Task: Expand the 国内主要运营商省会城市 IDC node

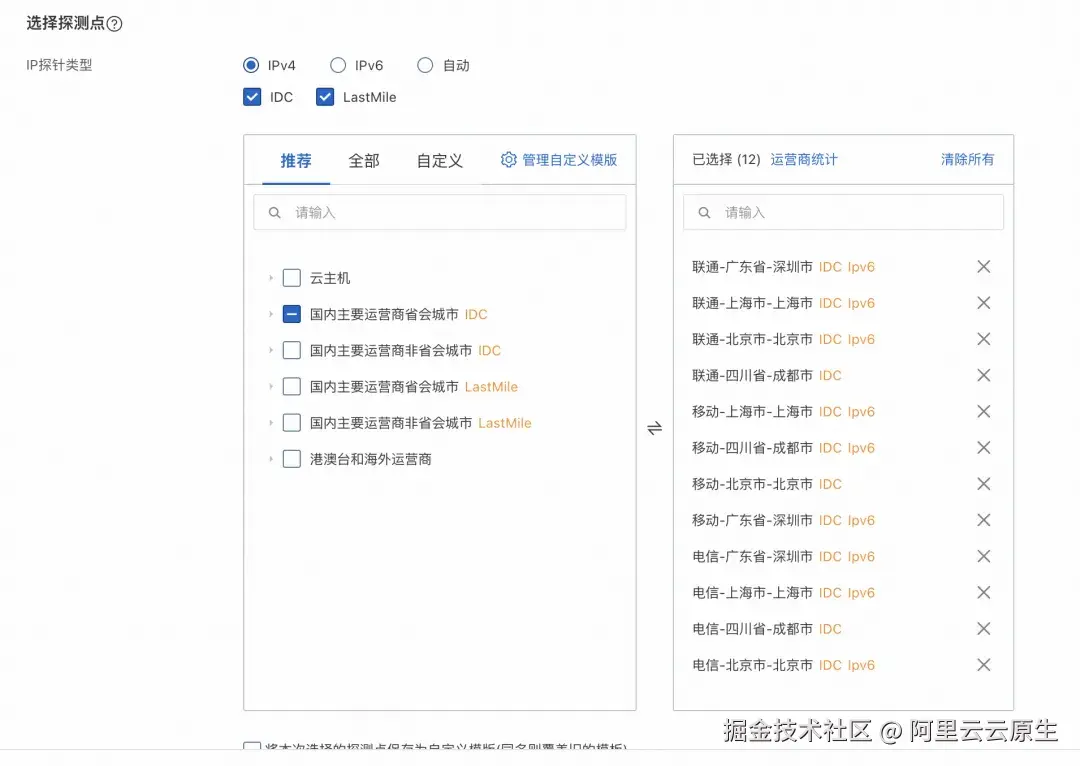Action: click(x=268, y=313)
